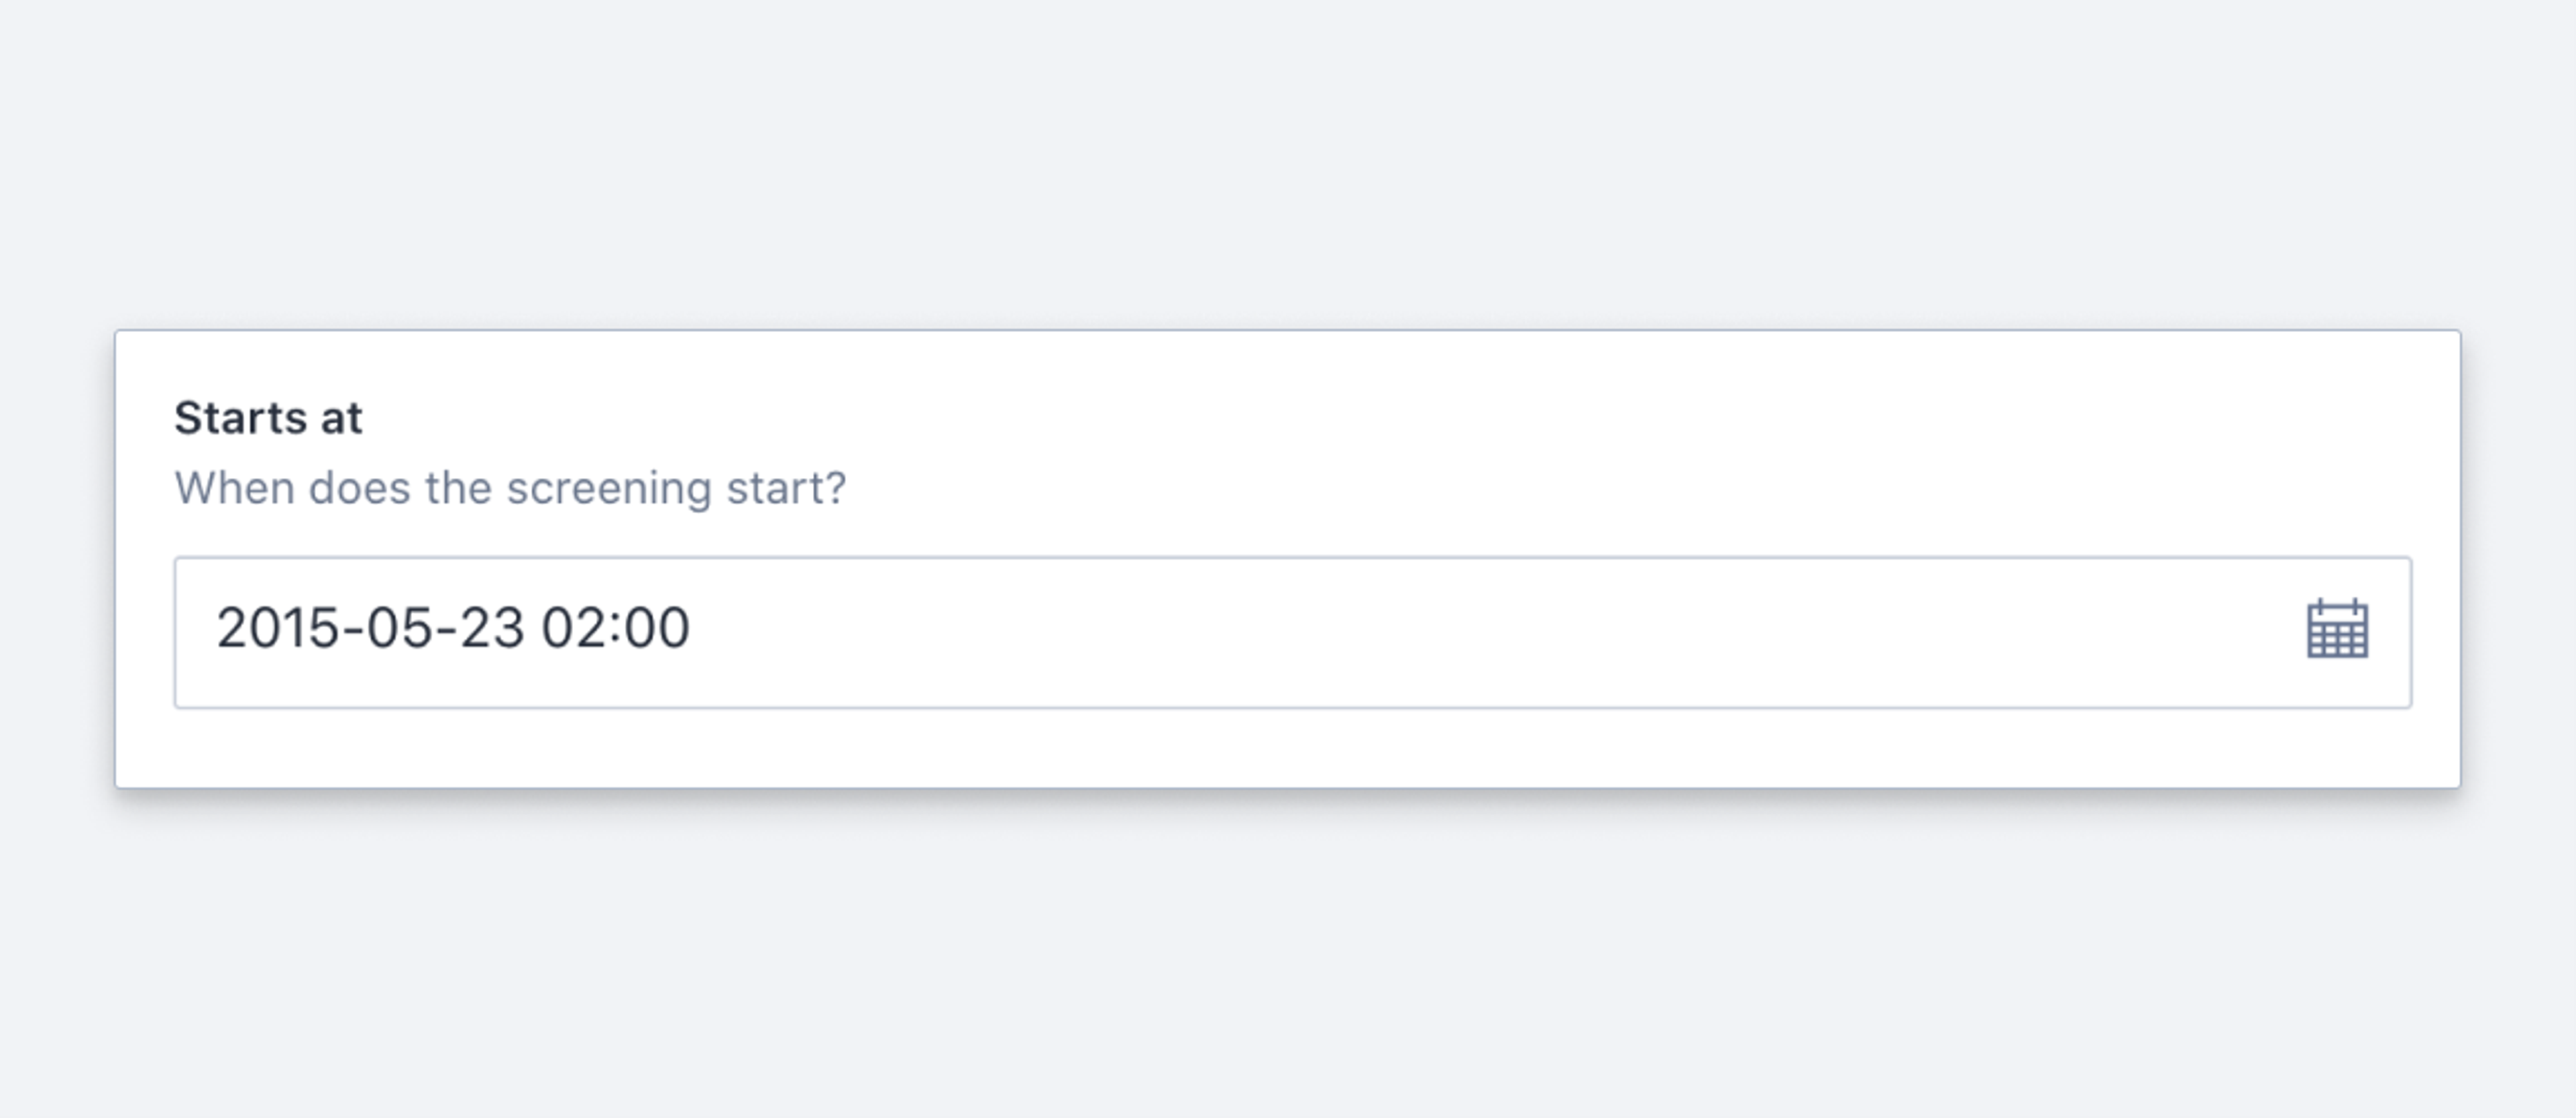Click first hyphen in 2015-05-23 date

pyautogui.click(x=353, y=629)
